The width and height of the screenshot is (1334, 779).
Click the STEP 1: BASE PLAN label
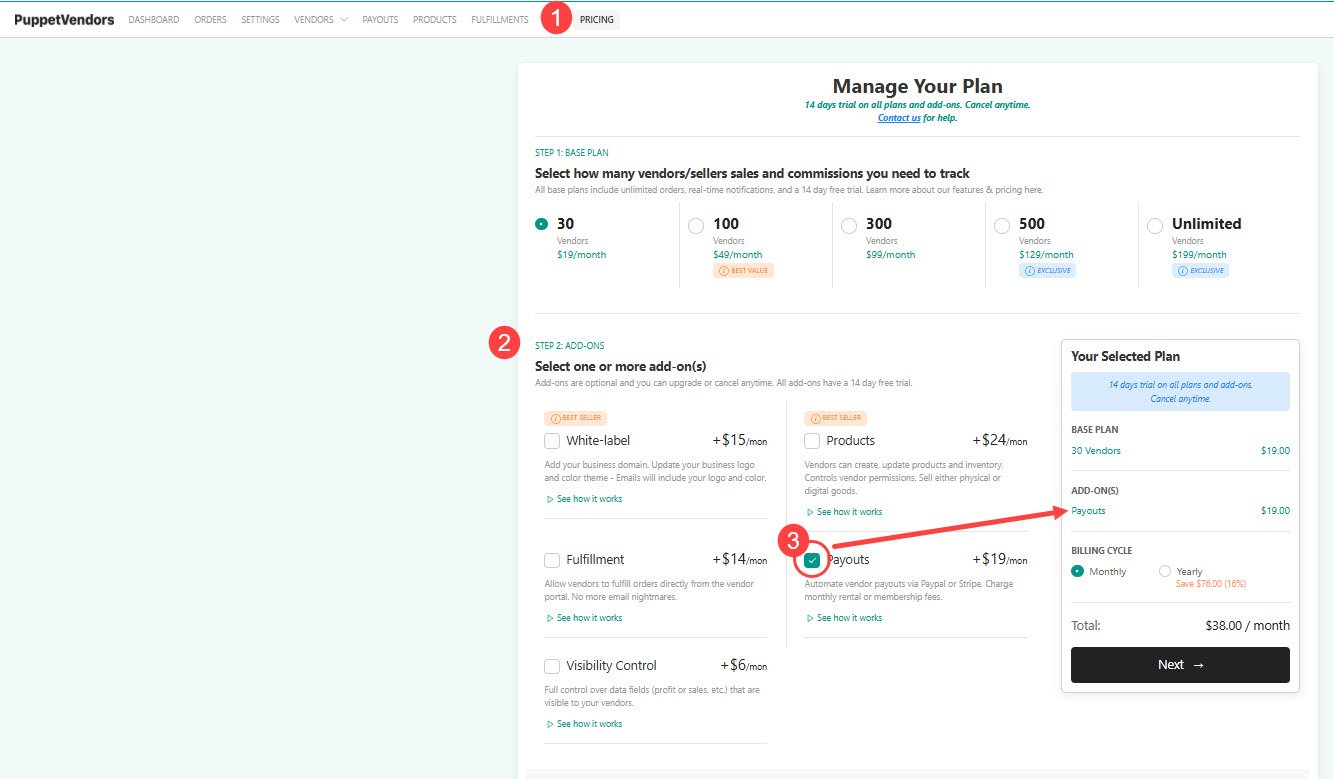point(572,153)
